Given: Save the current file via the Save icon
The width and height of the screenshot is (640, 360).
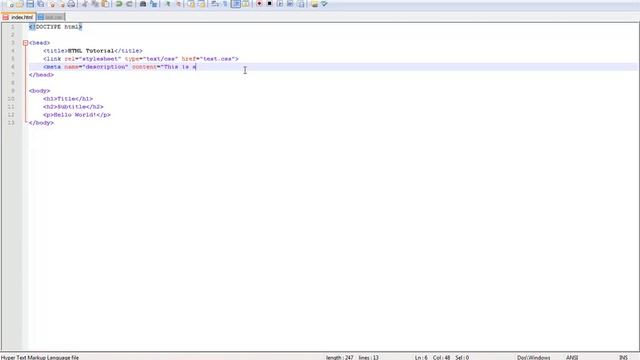Looking at the screenshot, I should click(30, 4).
